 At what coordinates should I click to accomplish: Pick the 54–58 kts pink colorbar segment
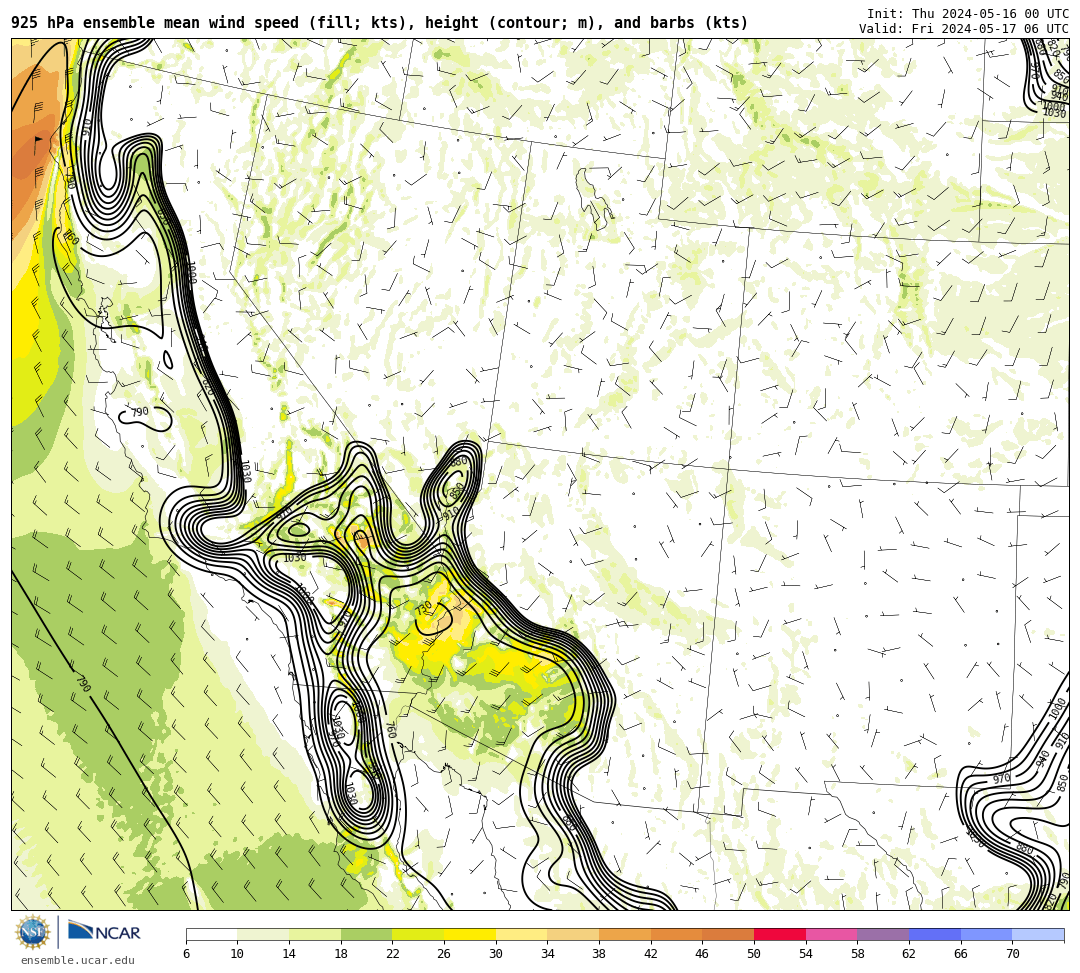[x=831, y=934]
